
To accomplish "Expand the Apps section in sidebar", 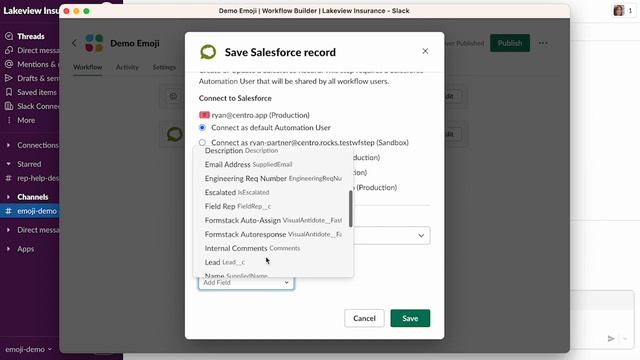I will click(8, 249).
